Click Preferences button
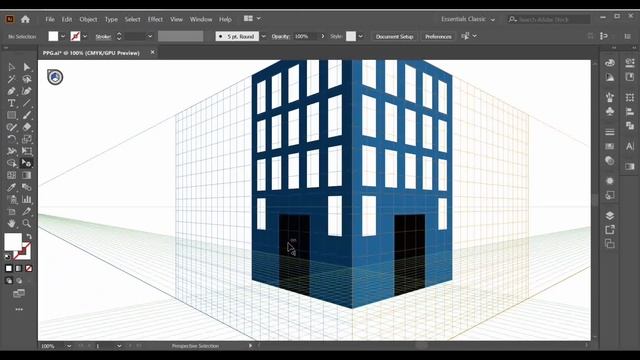 (438, 36)
